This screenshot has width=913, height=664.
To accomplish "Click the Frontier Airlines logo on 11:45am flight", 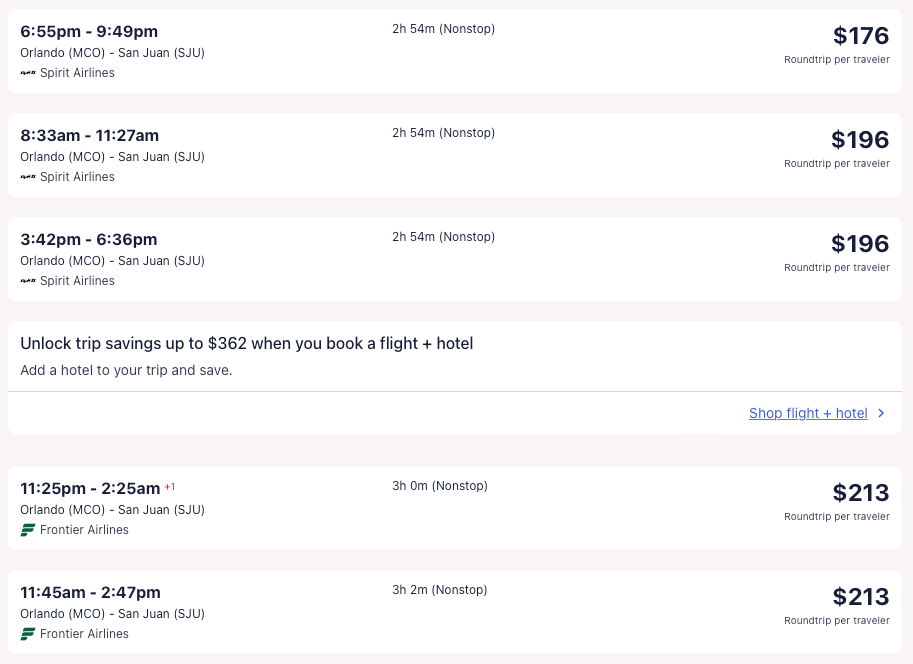I will click(28, 634).
